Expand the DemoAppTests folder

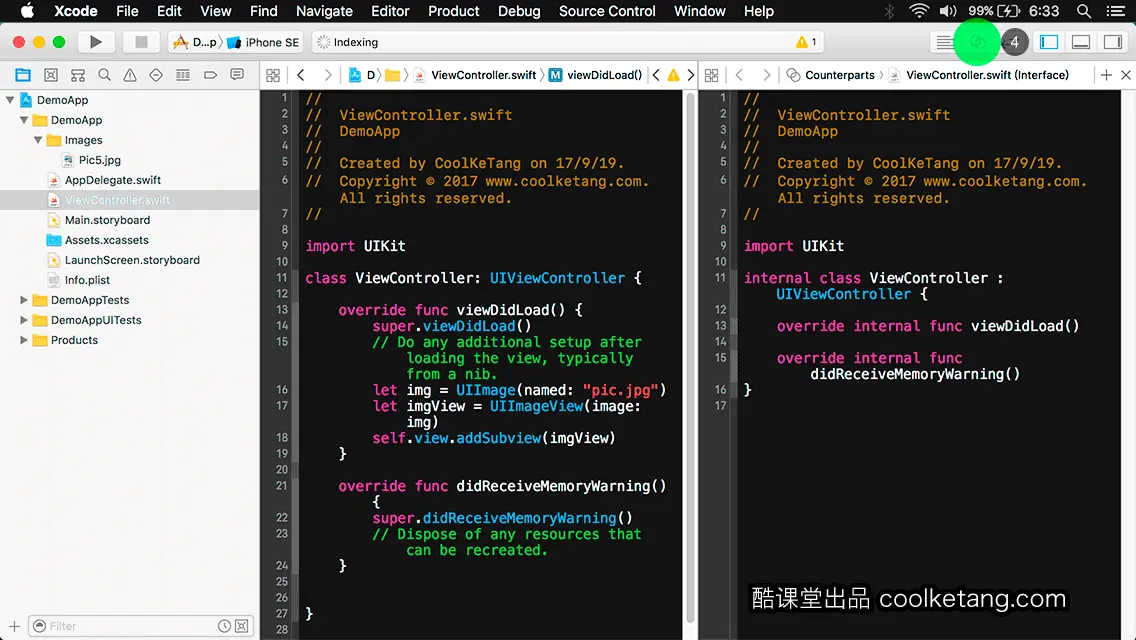(24, 299)
